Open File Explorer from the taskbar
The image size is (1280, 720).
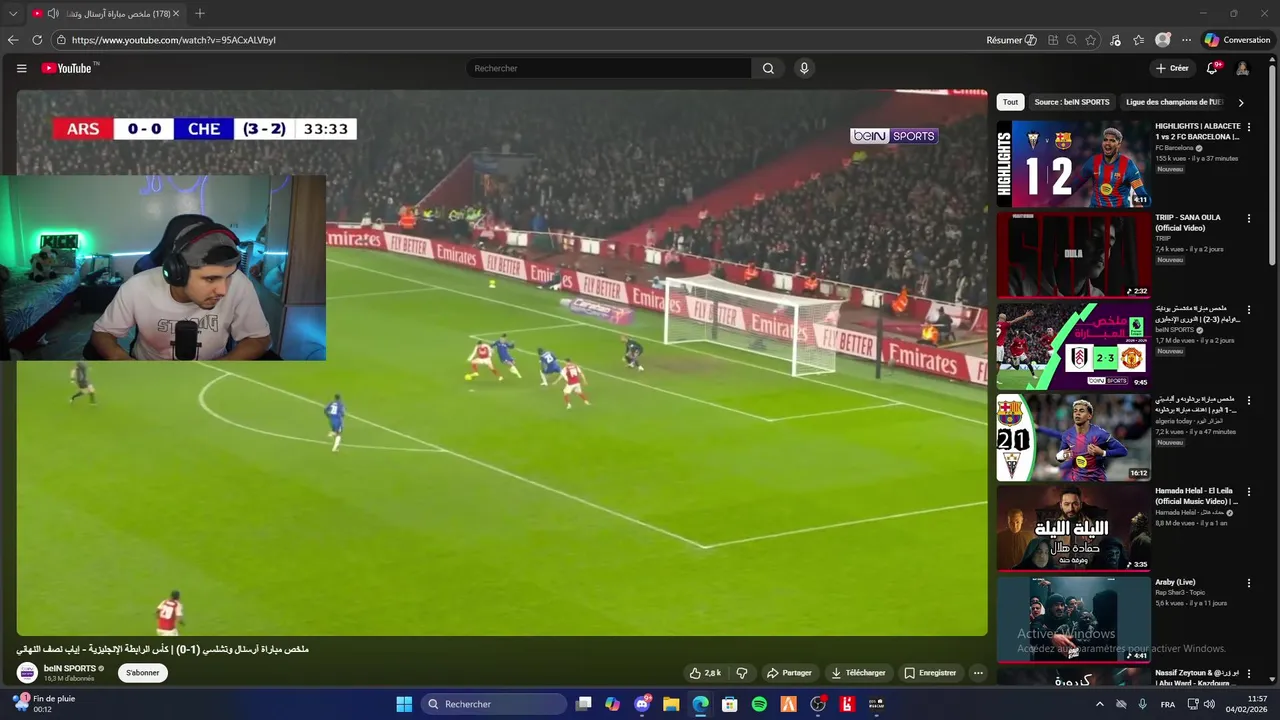coord(671,704)
